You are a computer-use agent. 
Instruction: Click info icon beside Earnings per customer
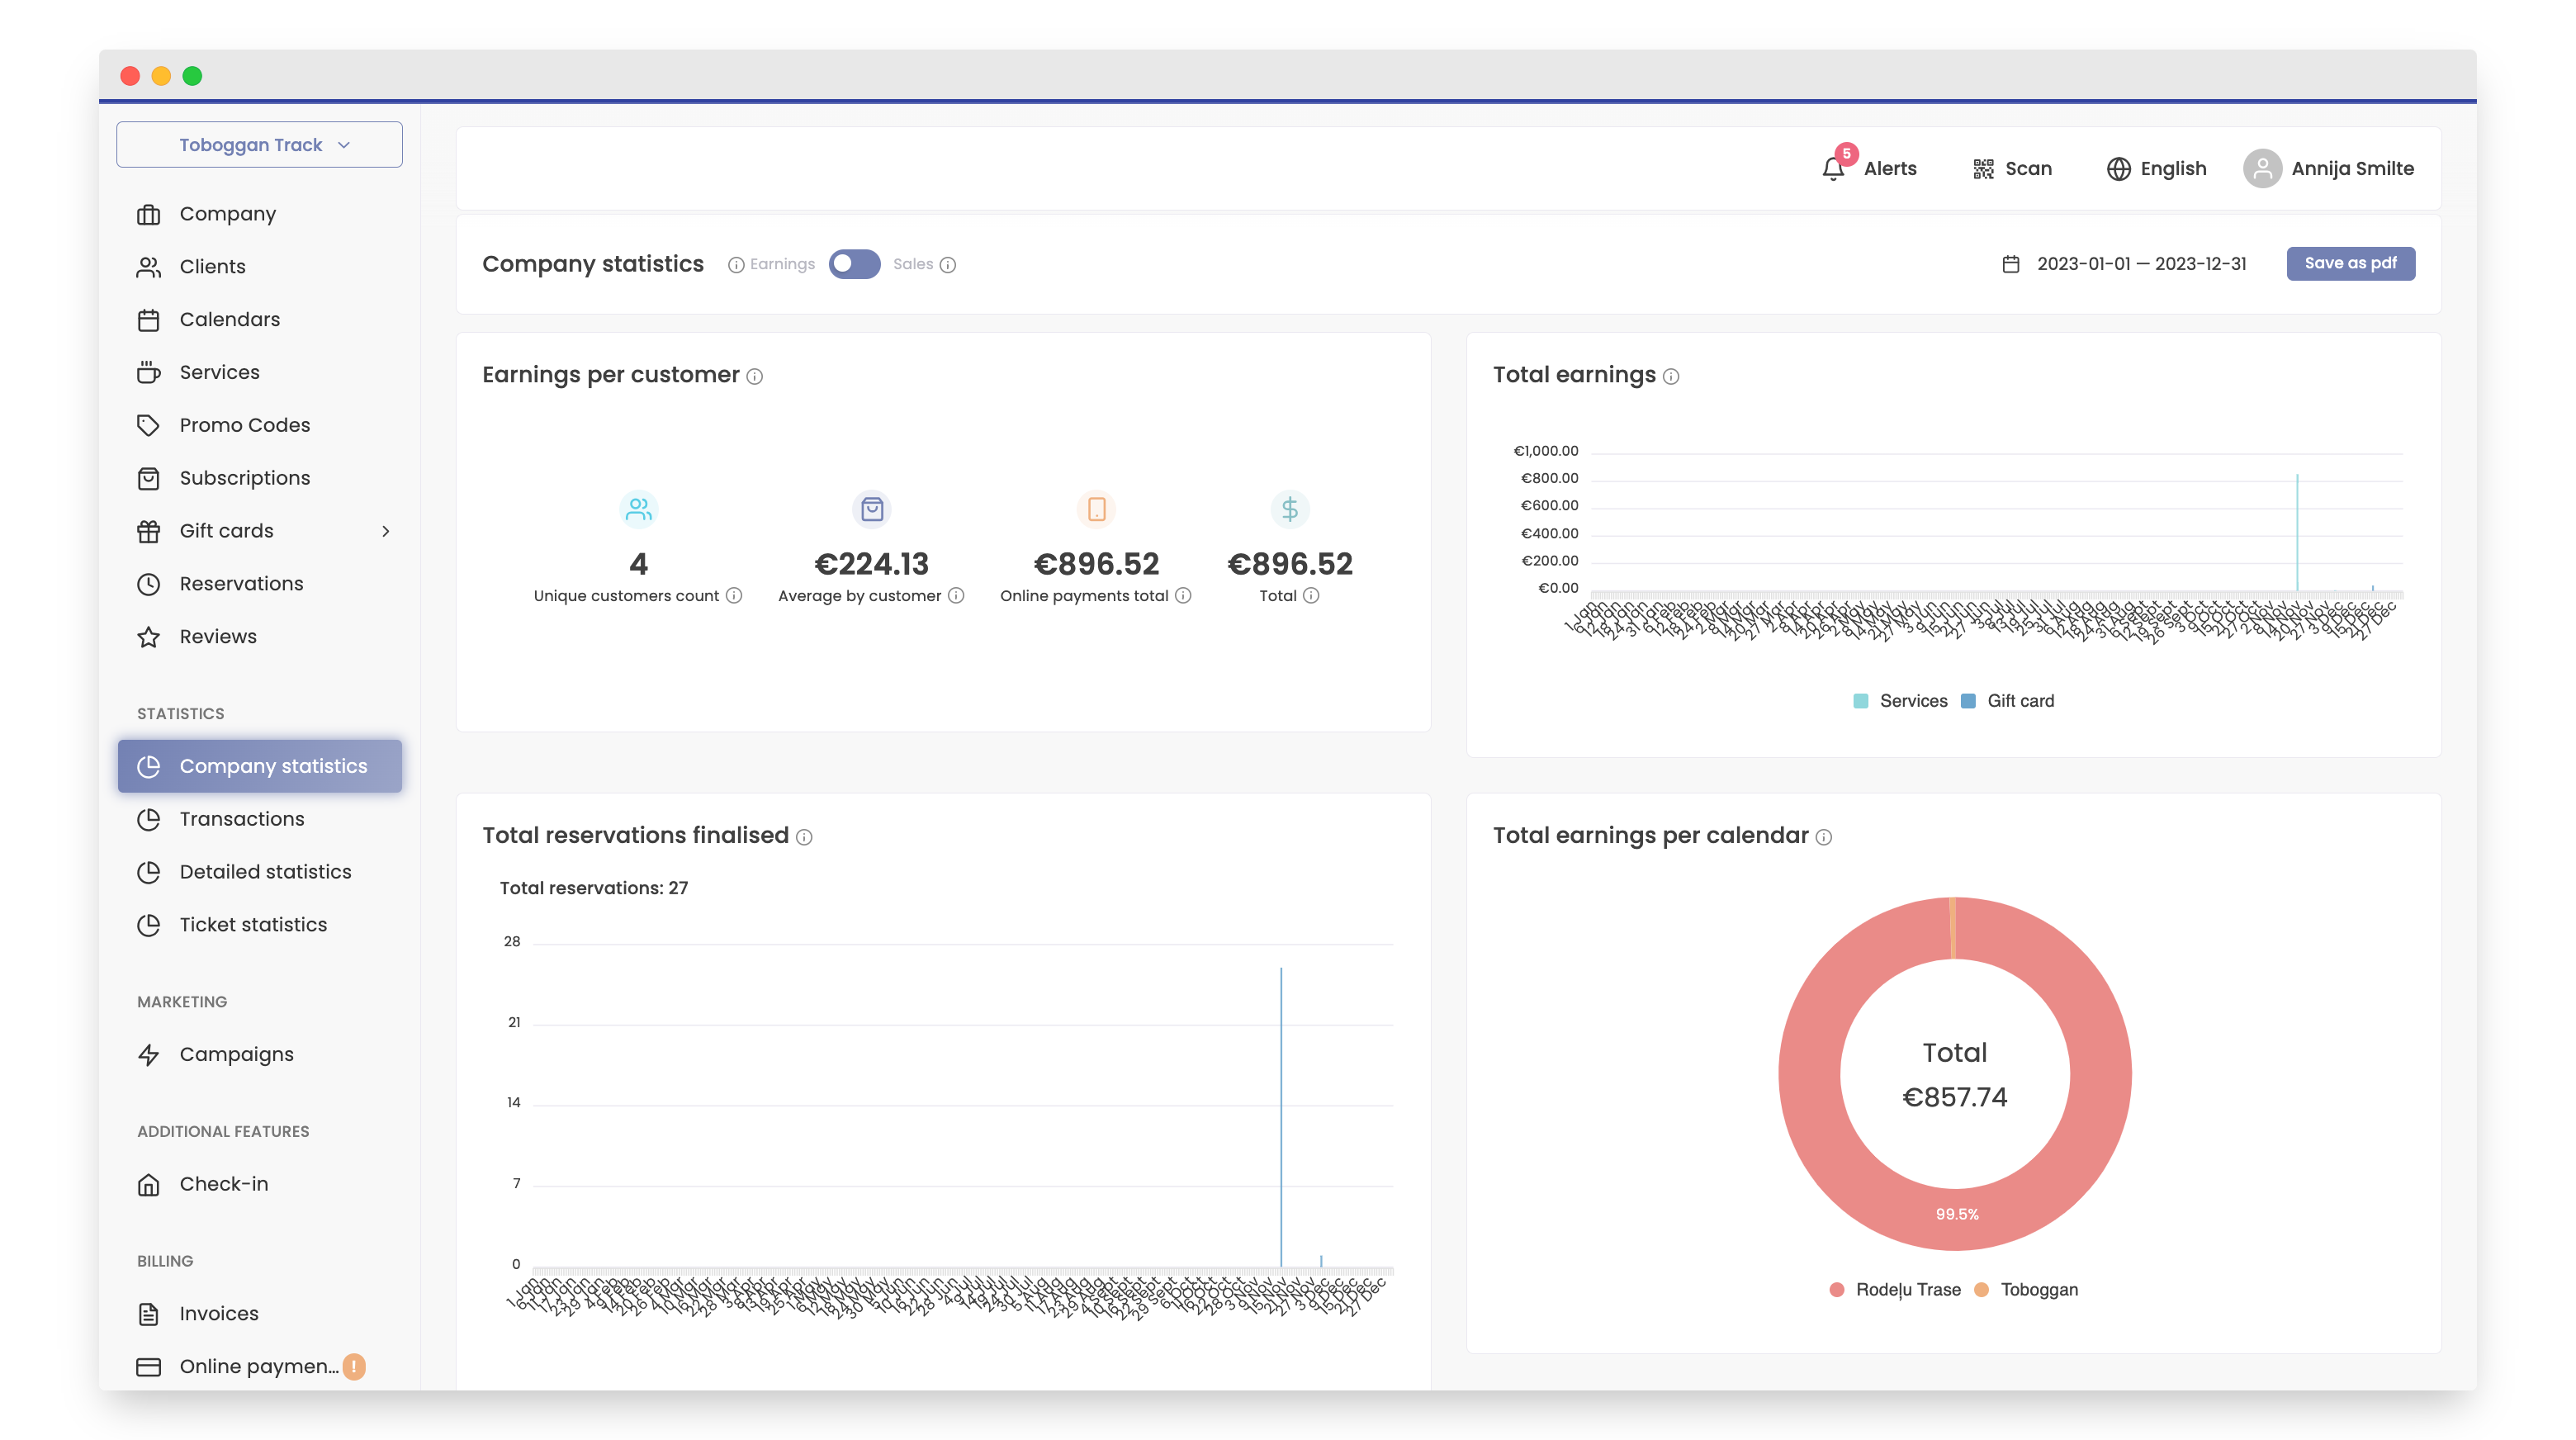(x=755, y=376)
